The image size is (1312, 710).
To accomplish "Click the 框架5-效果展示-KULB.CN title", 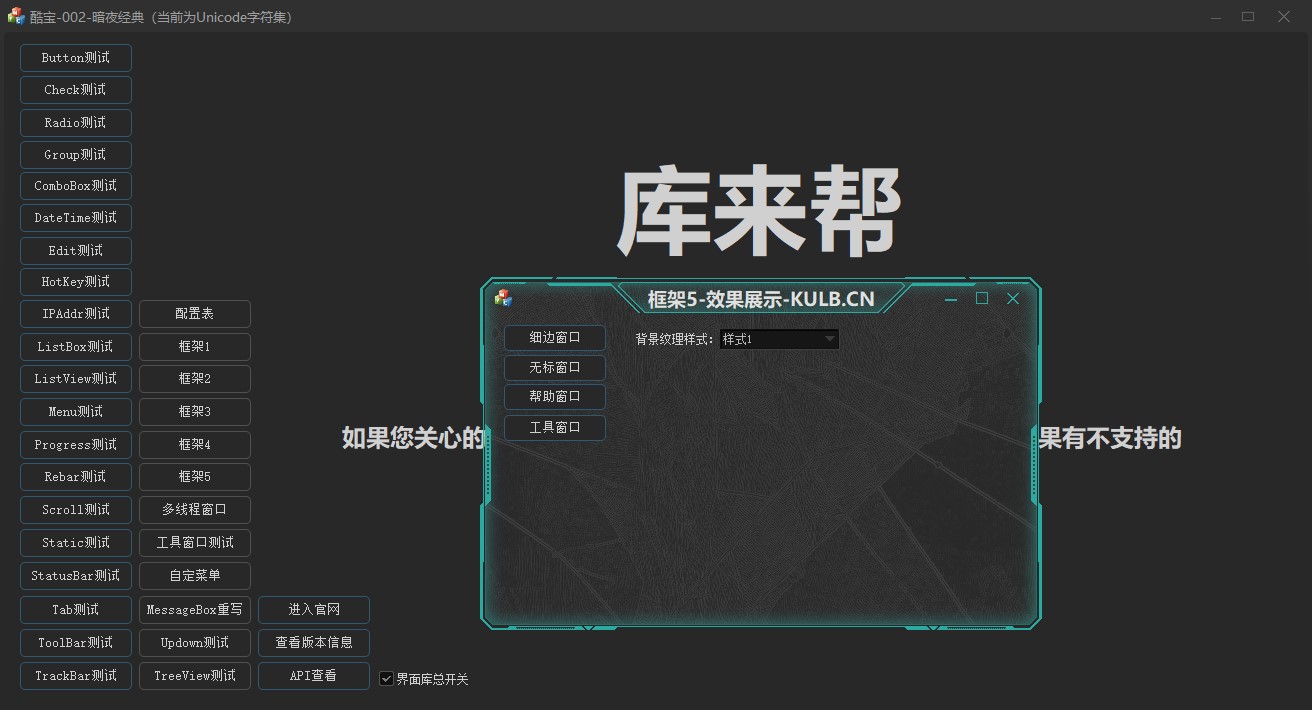I will coord(761,298).
